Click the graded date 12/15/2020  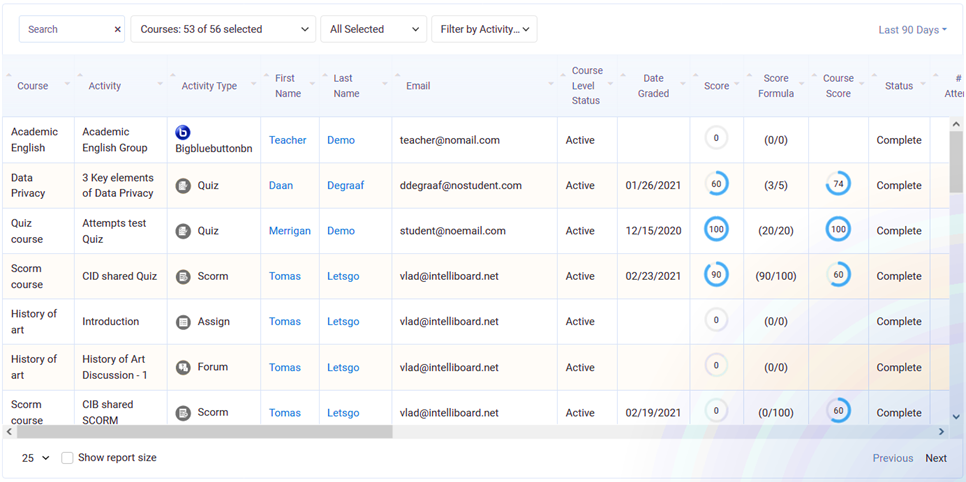point(653,231)
